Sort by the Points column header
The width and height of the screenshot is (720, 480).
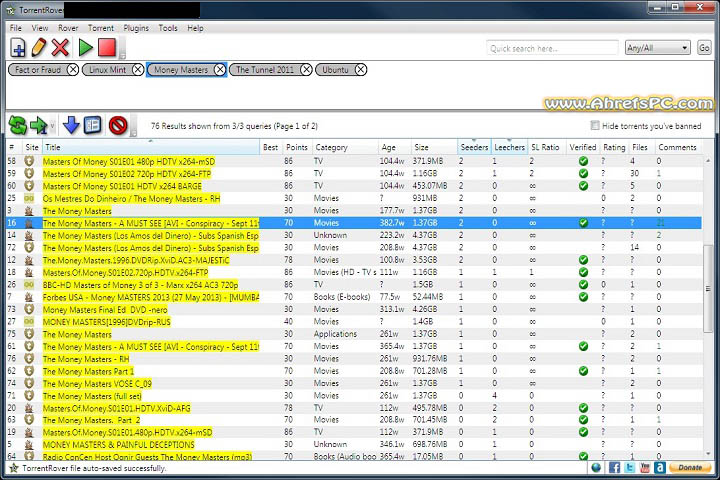tap(297, 147)
